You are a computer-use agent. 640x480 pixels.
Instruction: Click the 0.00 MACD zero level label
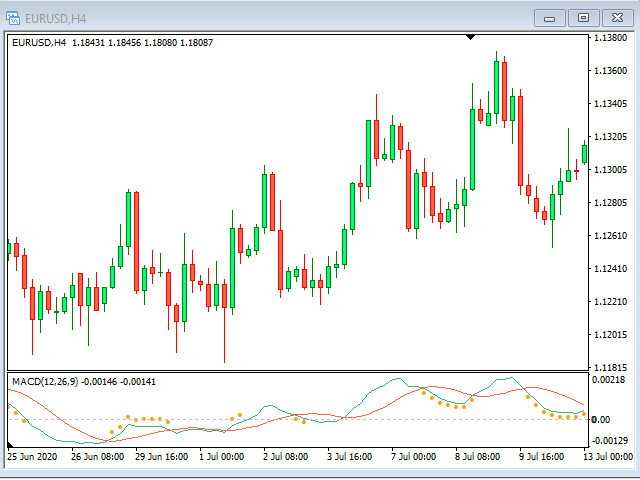600,420
